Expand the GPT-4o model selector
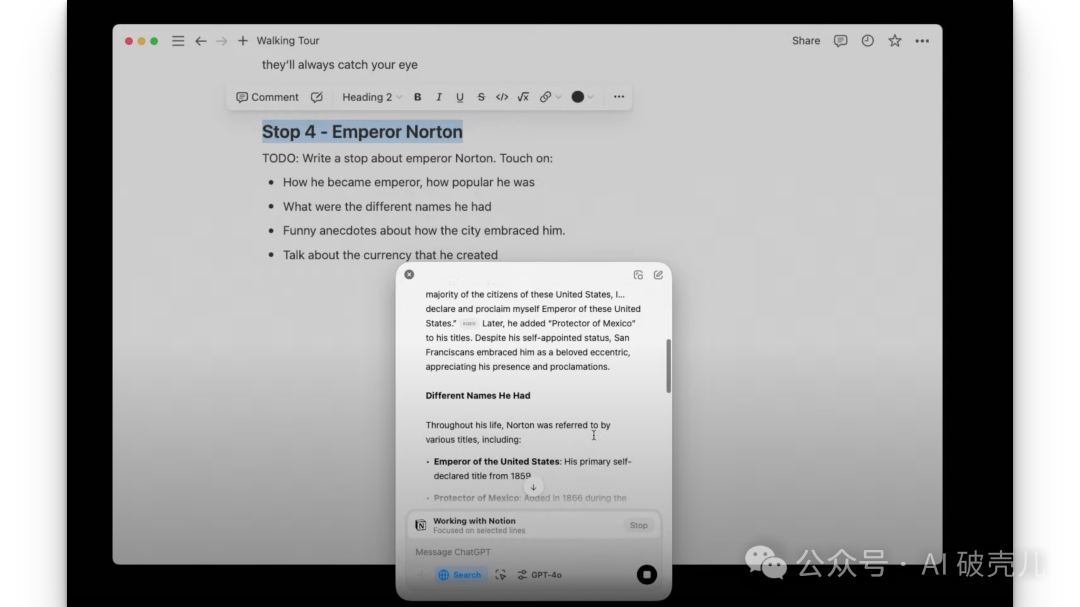 pyautogui.click(x=540, y=575)
